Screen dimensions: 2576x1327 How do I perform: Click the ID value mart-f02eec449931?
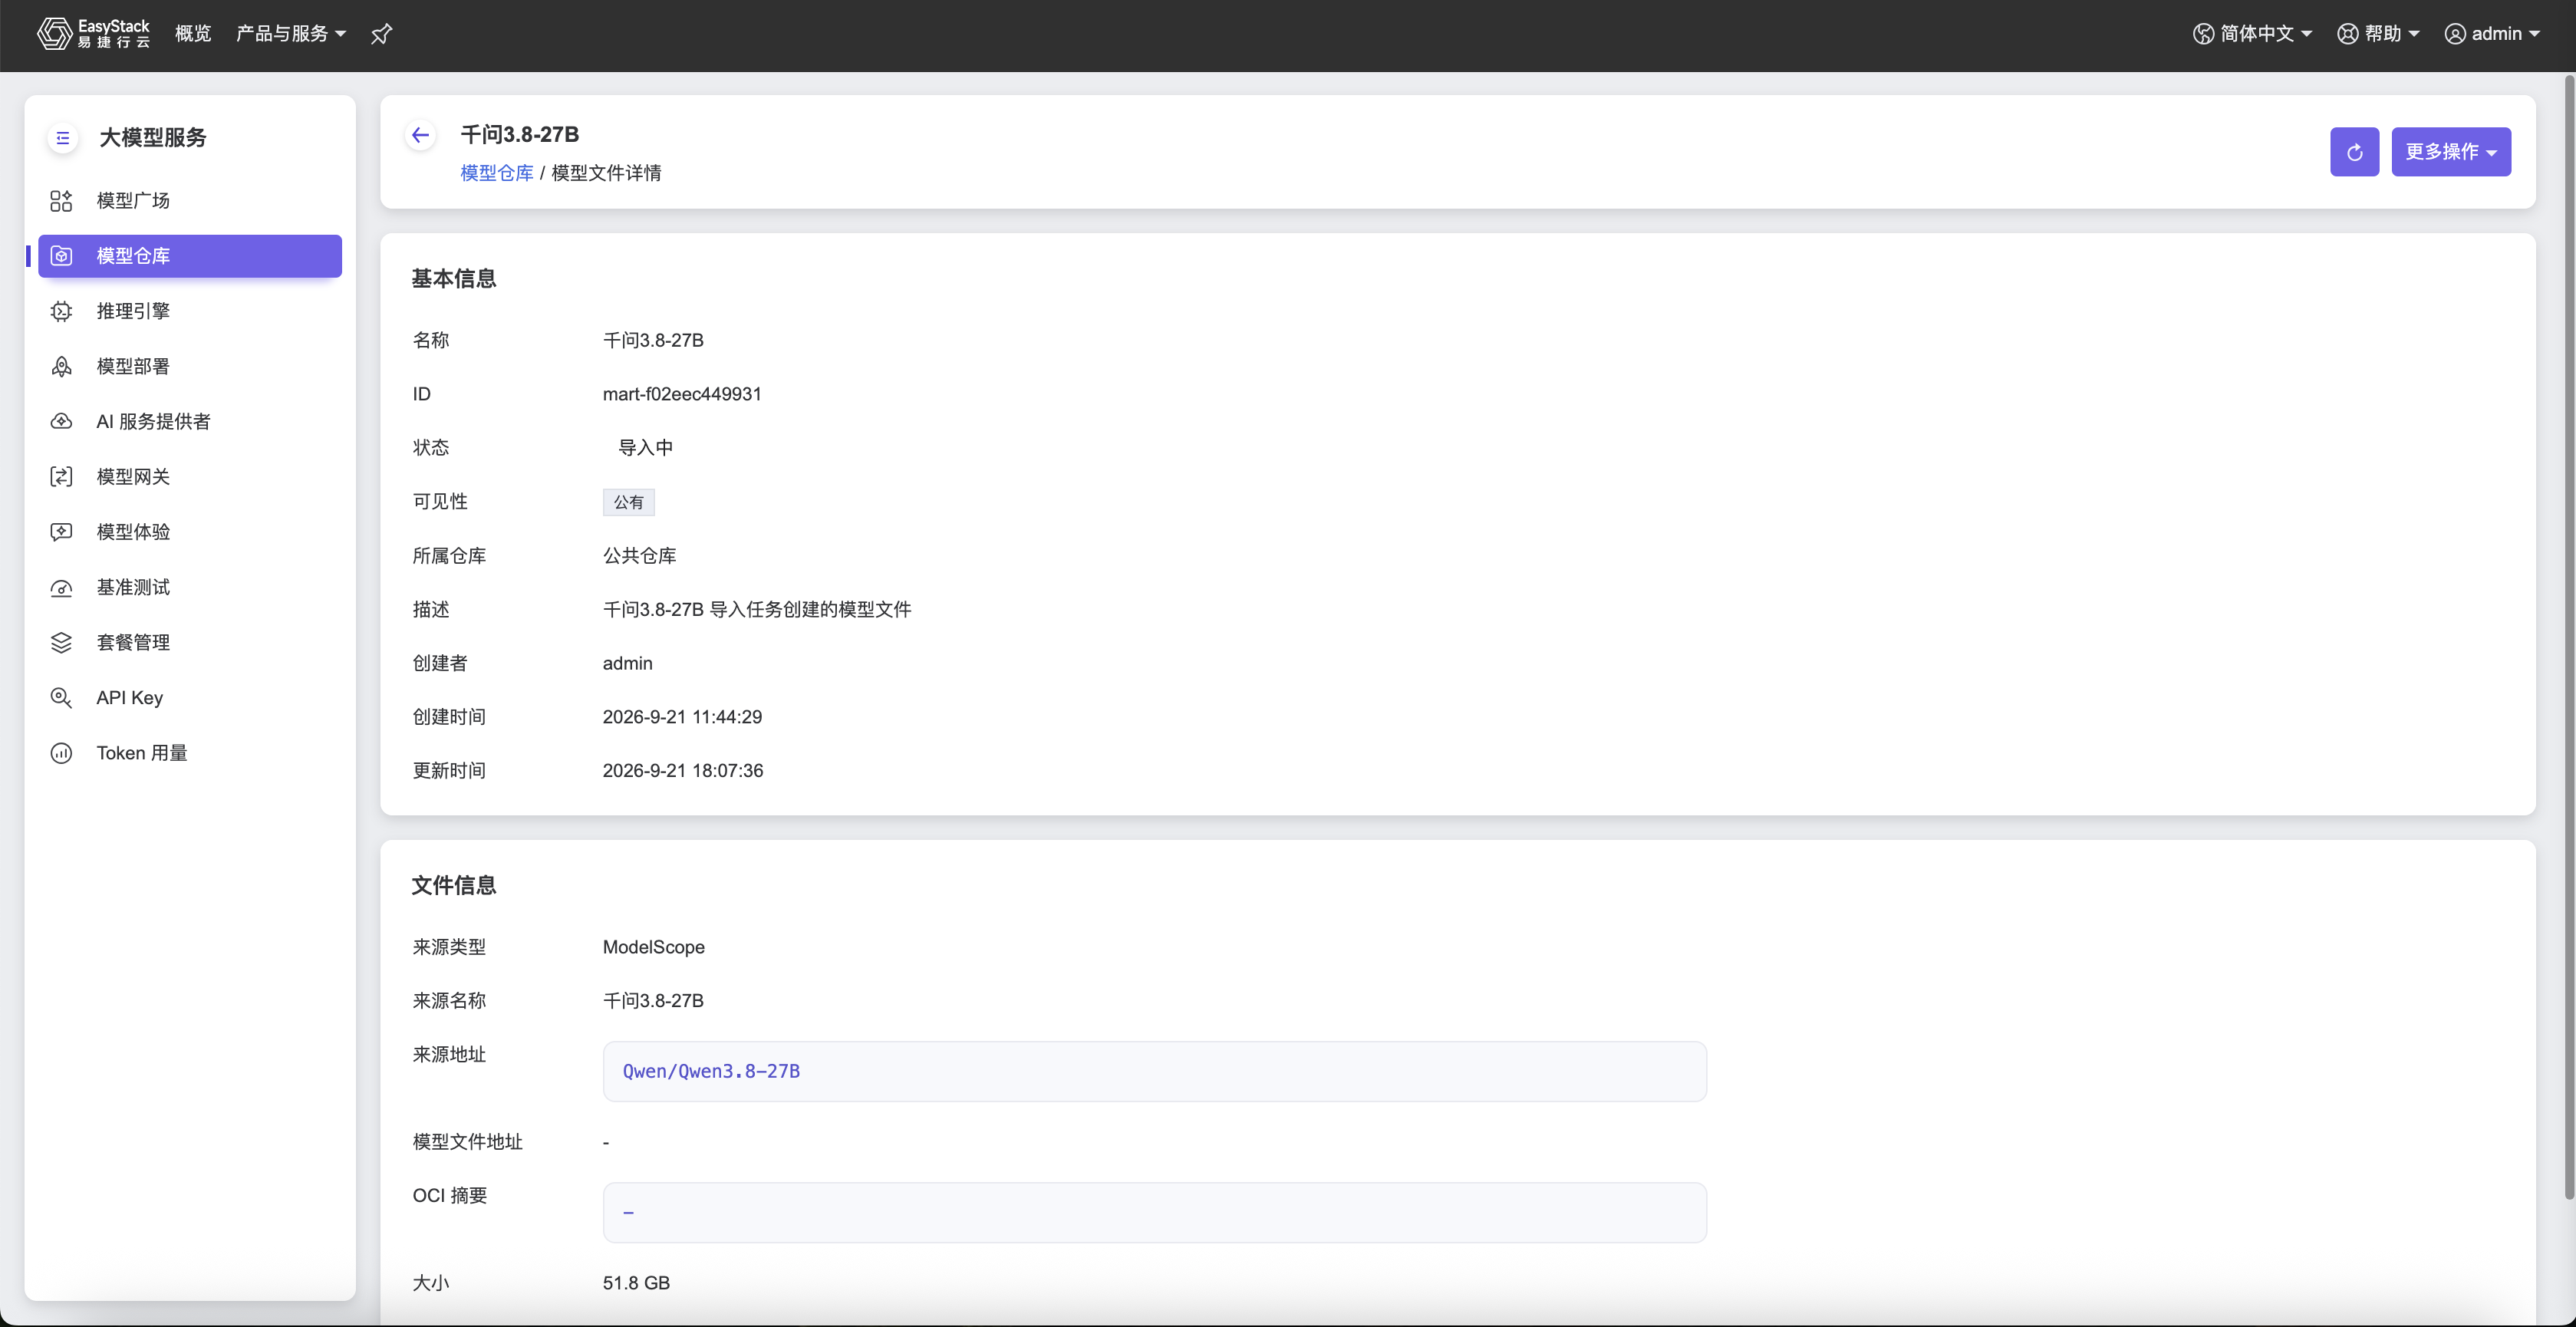coord(682,394)
